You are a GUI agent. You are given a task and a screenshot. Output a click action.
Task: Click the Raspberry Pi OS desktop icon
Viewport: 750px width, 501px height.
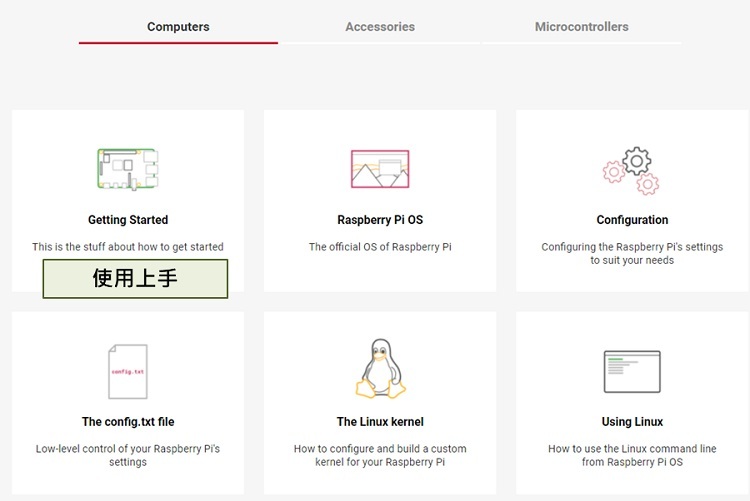[380, 169]
